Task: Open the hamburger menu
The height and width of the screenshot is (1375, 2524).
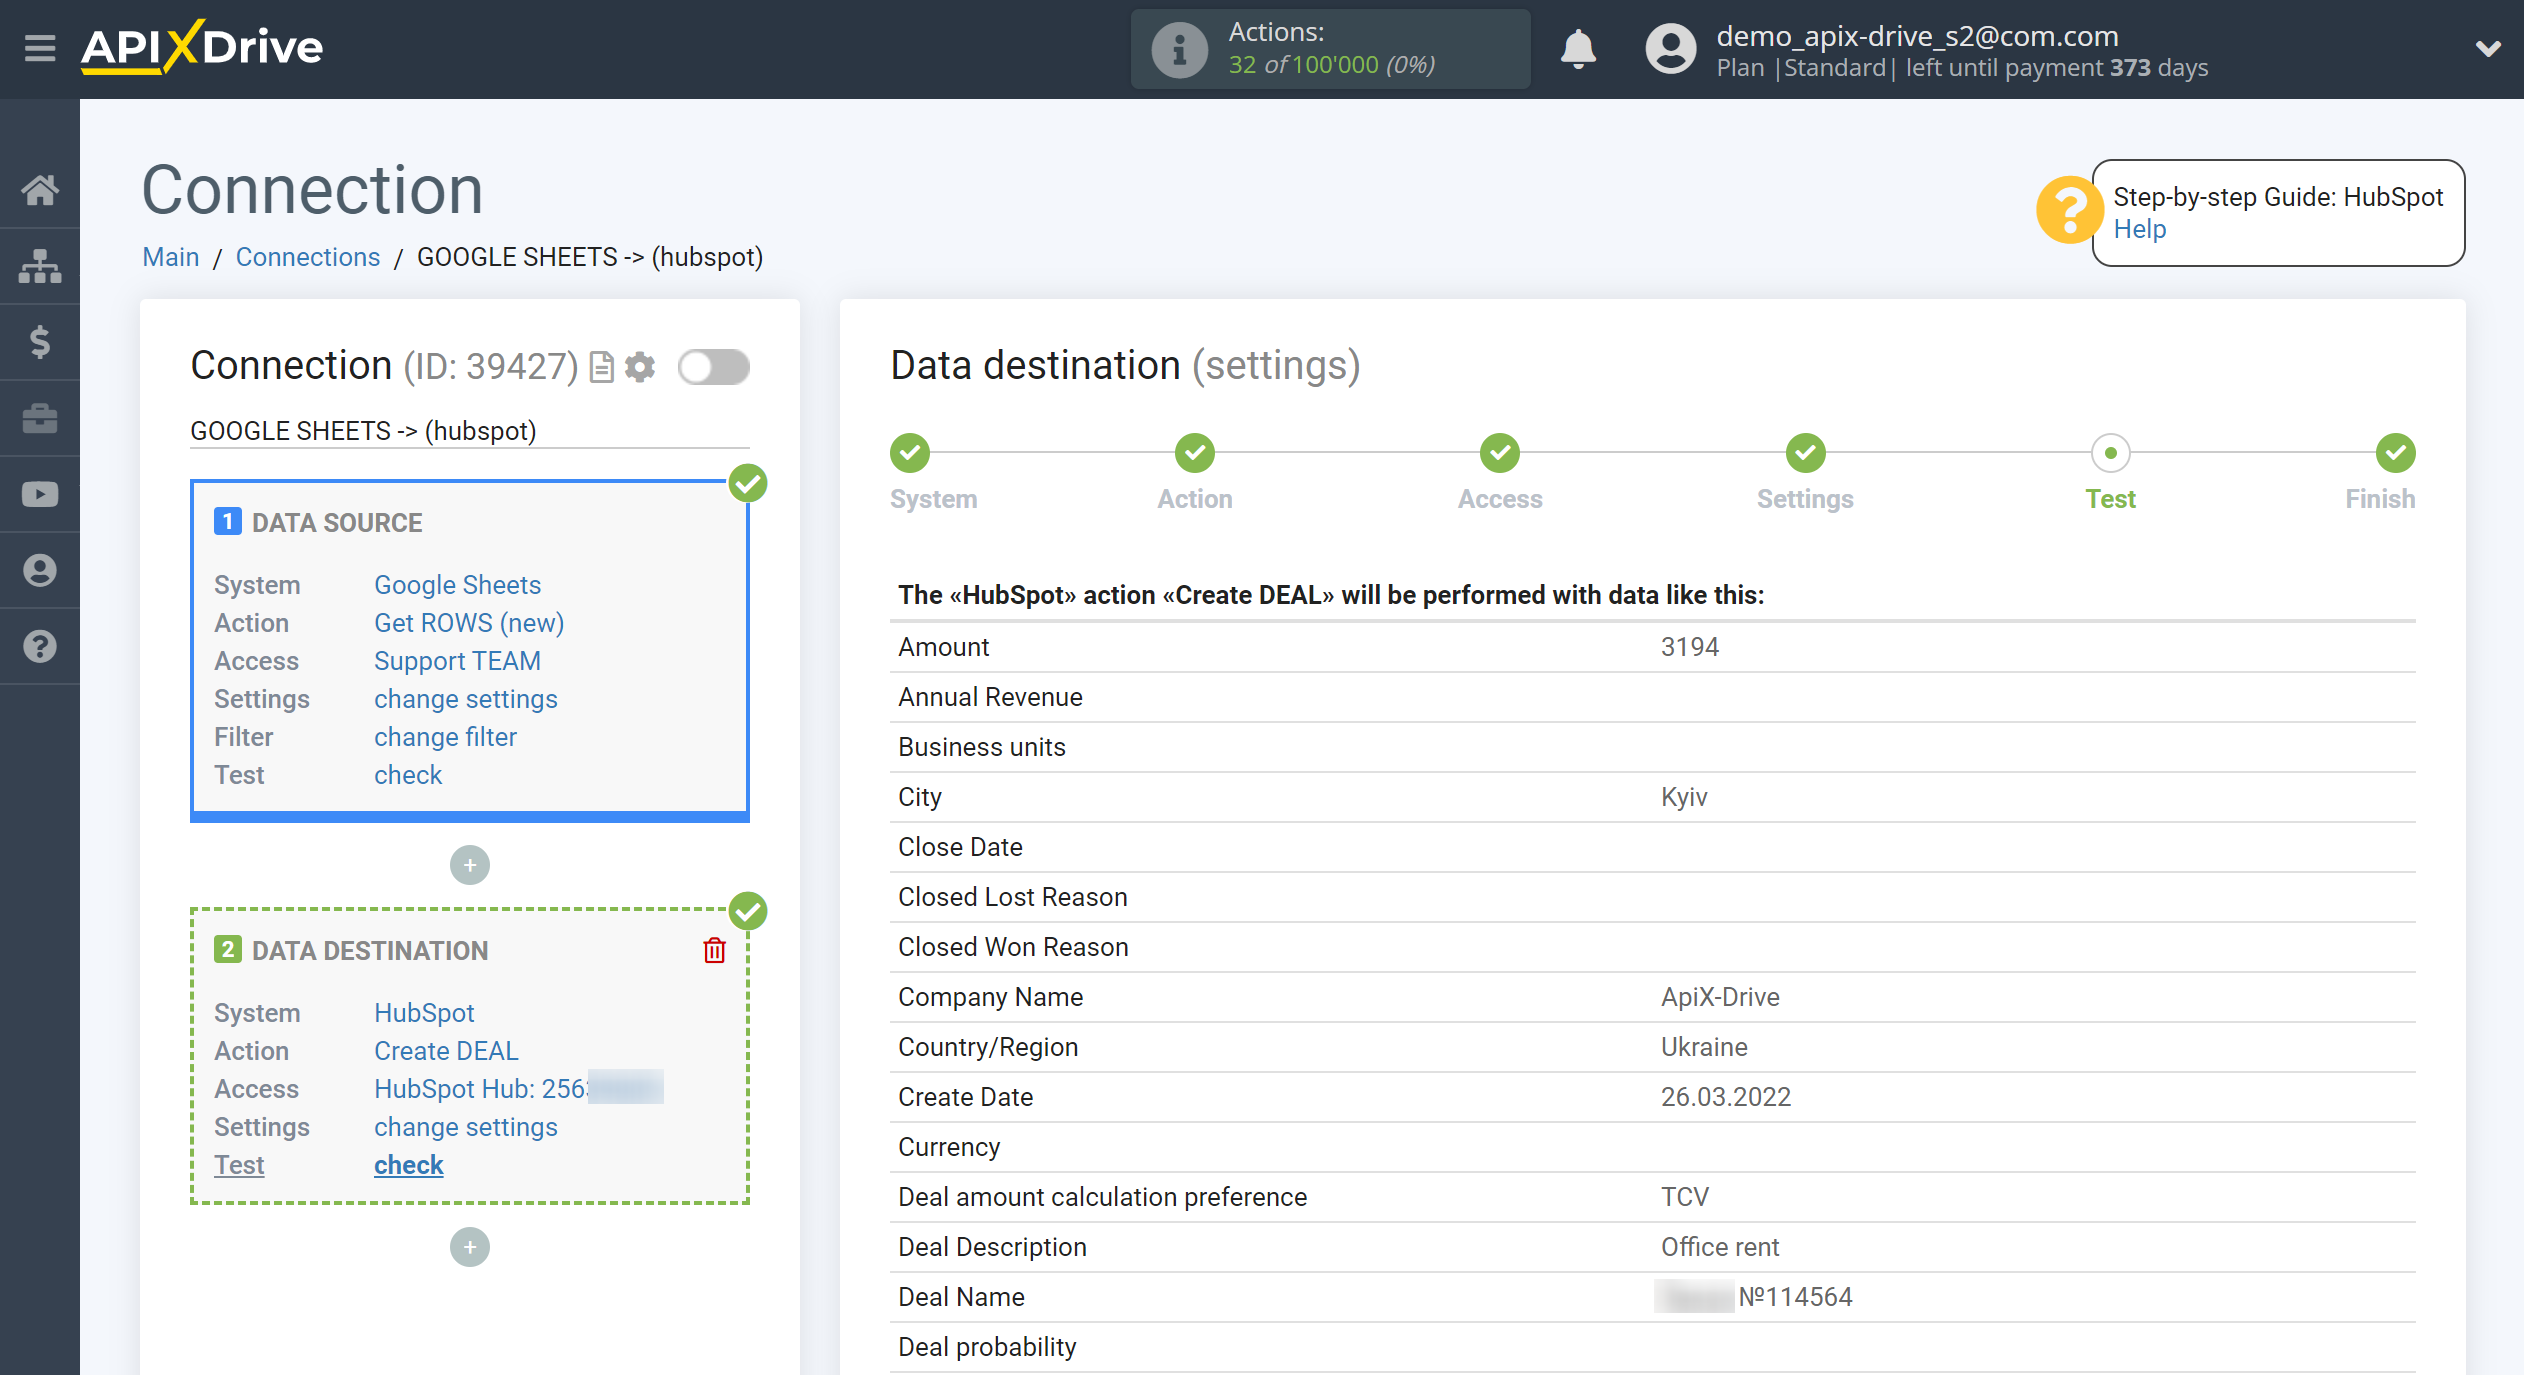Action: click(x=40, y=48)
